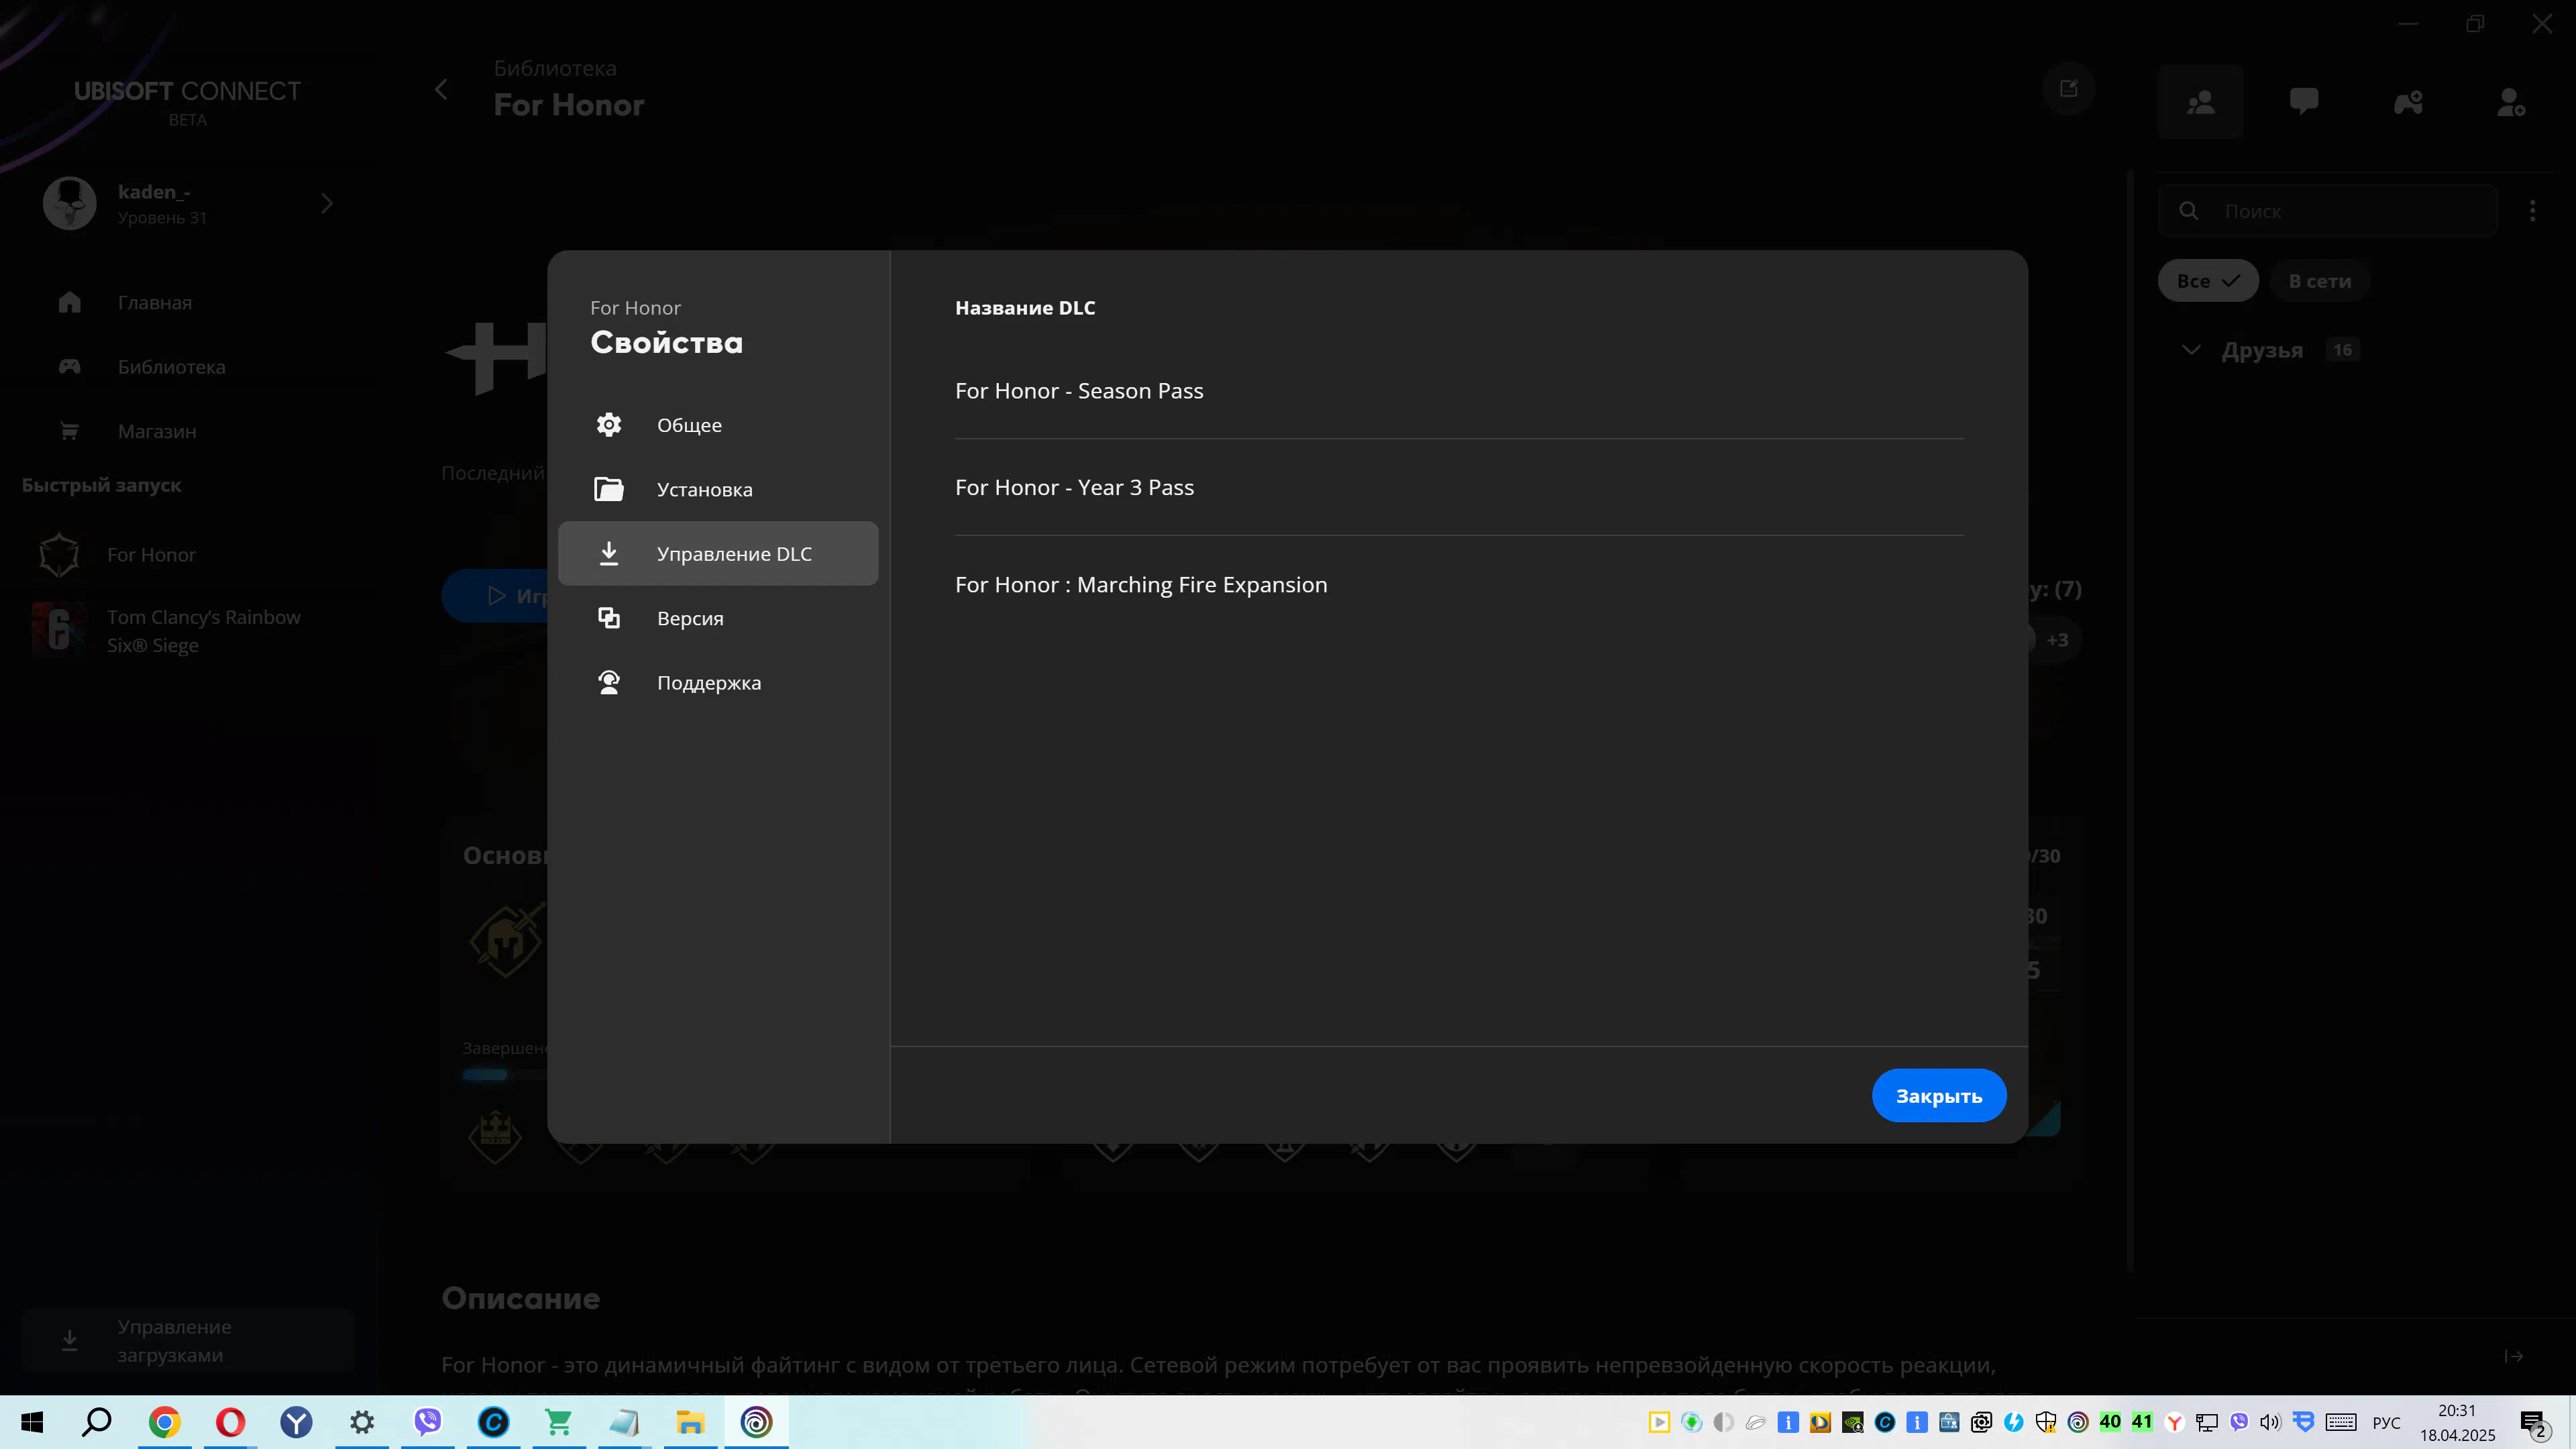Open the game invites icon
The width and height of the screenshot is (2576, 1449).
[x=2408, y=101]
